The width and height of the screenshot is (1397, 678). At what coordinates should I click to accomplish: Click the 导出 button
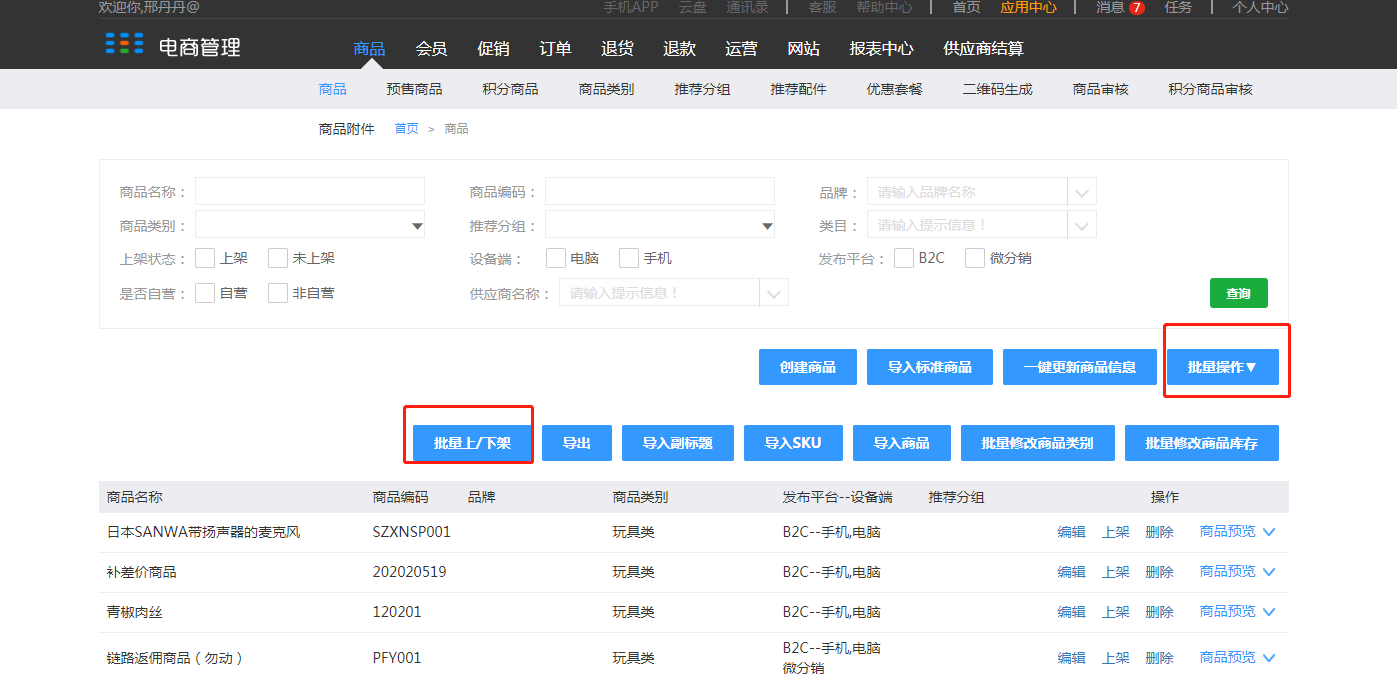pos(577,443)
